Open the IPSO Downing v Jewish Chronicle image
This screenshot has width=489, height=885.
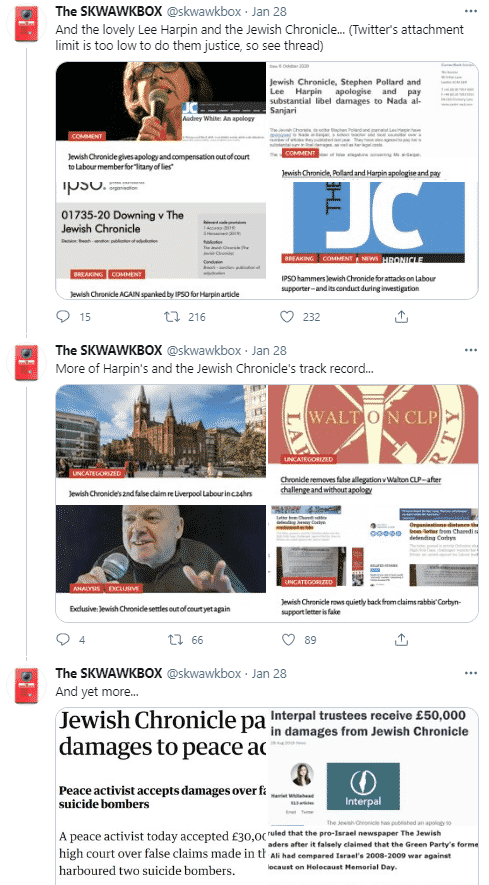coord(161,239)
